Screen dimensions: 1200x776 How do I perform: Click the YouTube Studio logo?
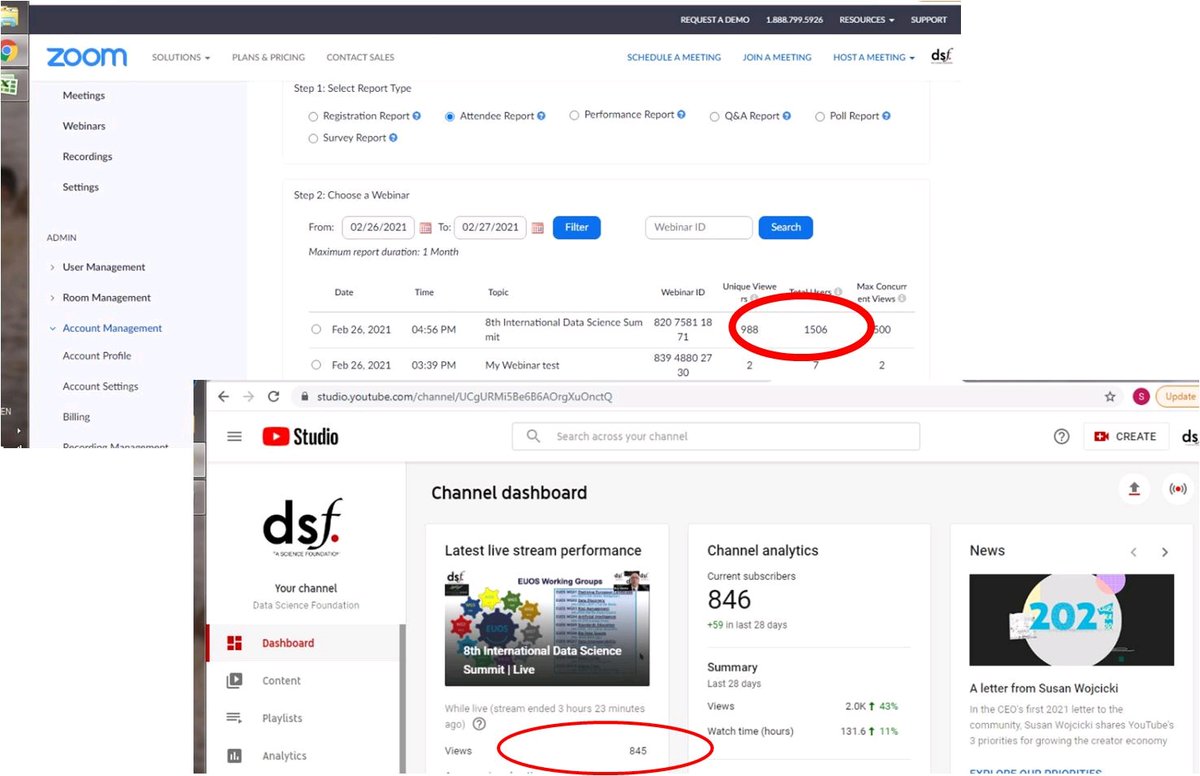[x=300, y=436]
